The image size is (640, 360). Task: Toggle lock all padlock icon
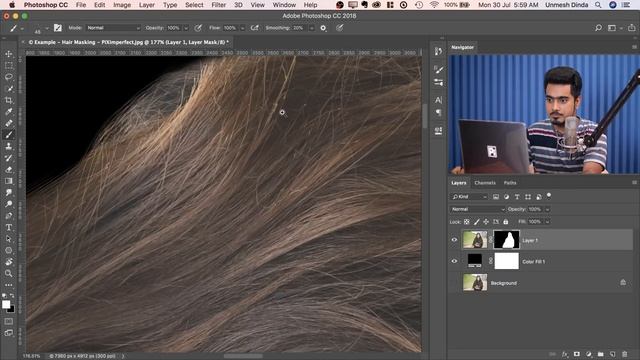point(506,222)
